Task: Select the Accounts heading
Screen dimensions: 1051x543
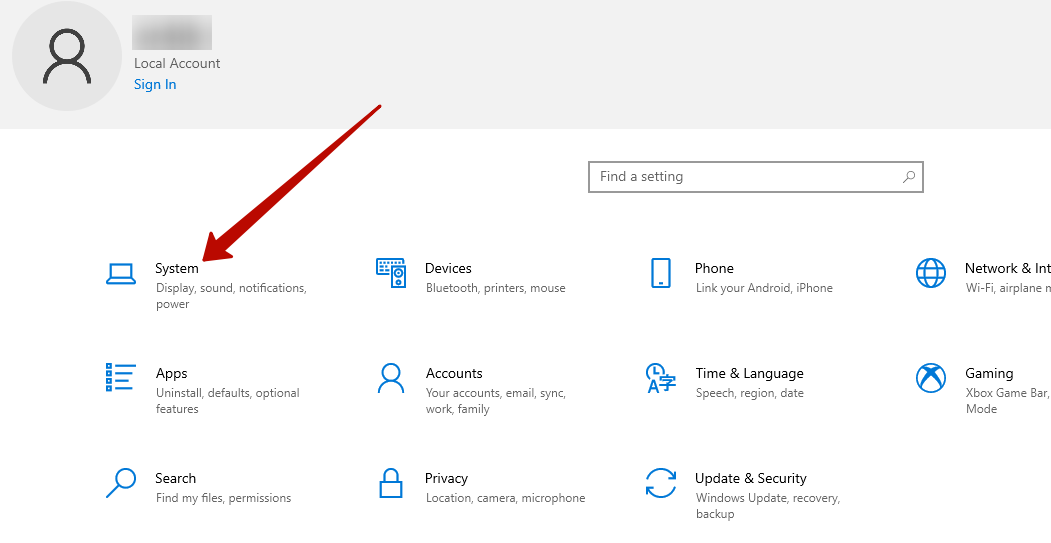Action: pyautogui.click(x=454, y=373)
